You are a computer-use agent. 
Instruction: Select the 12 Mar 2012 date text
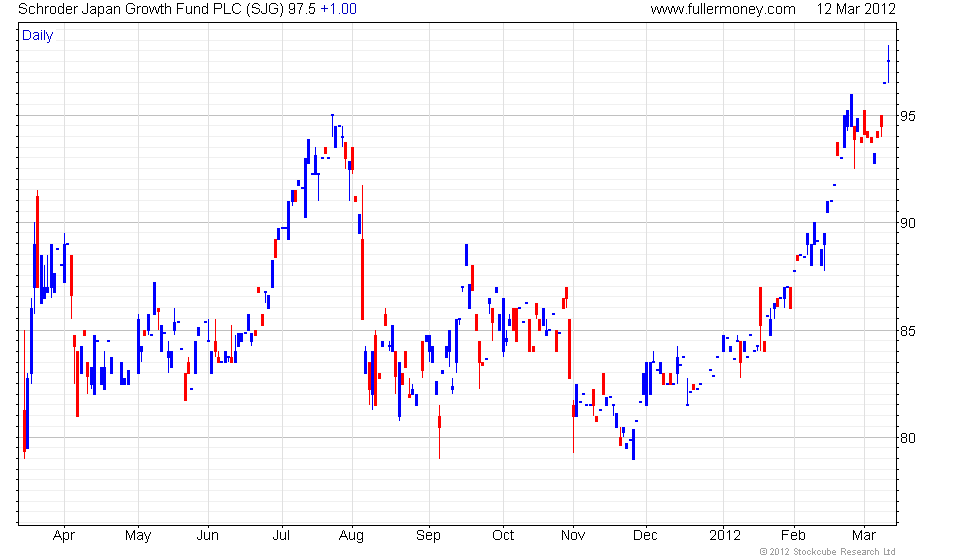[856, 9]
